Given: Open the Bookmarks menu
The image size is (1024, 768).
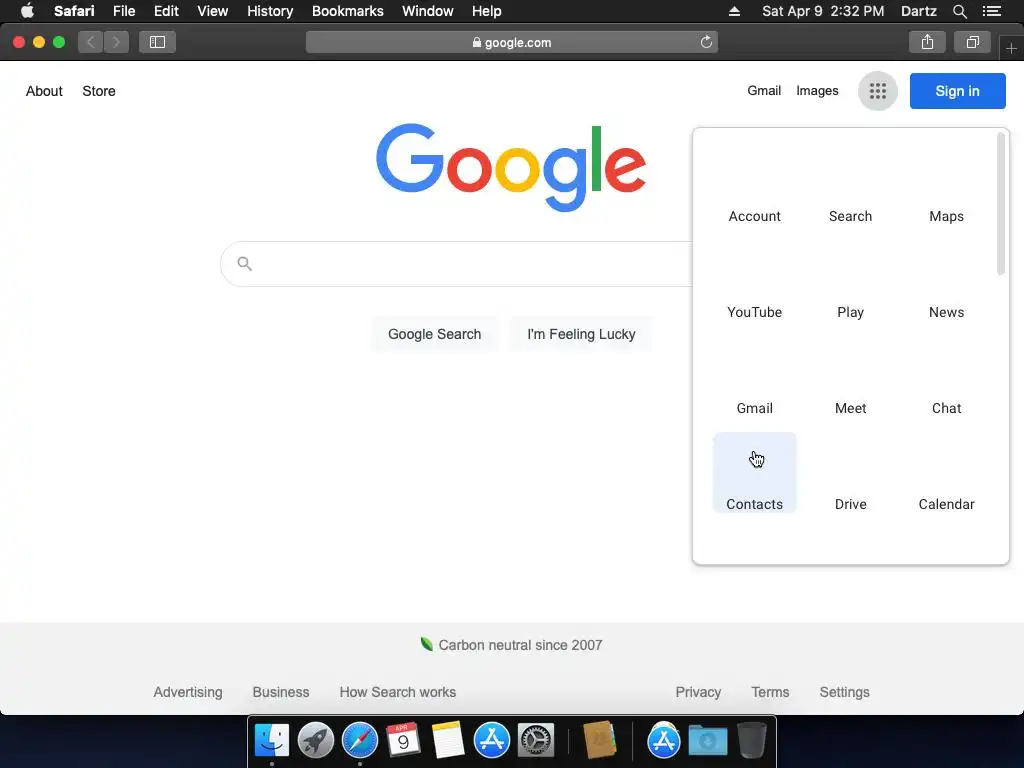Looking at the screenshot, I should click(347, 11).
